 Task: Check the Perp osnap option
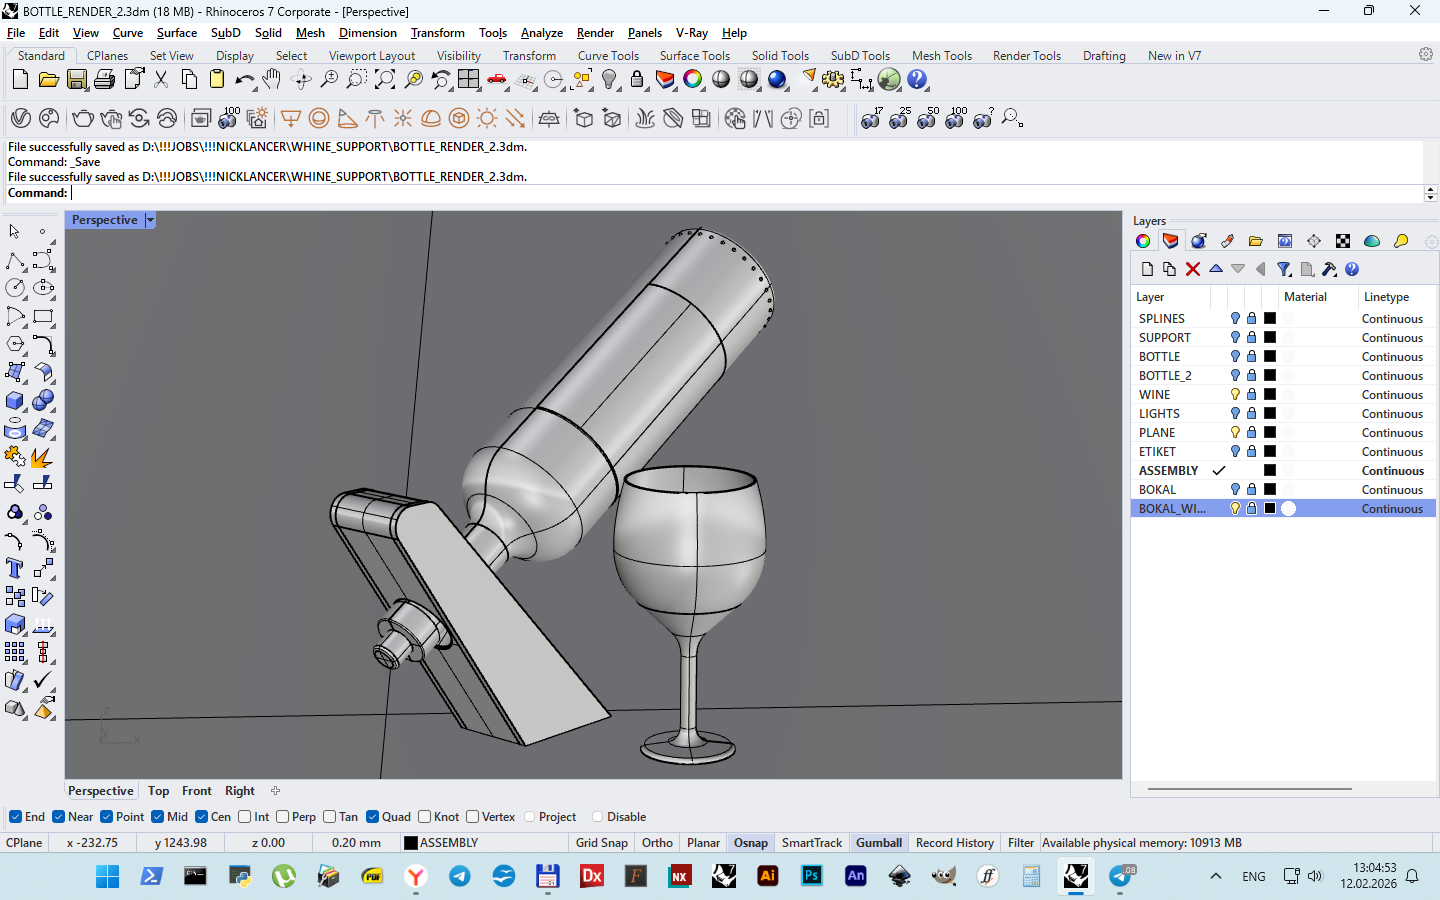pyautogui.click(x=283, y=817)
